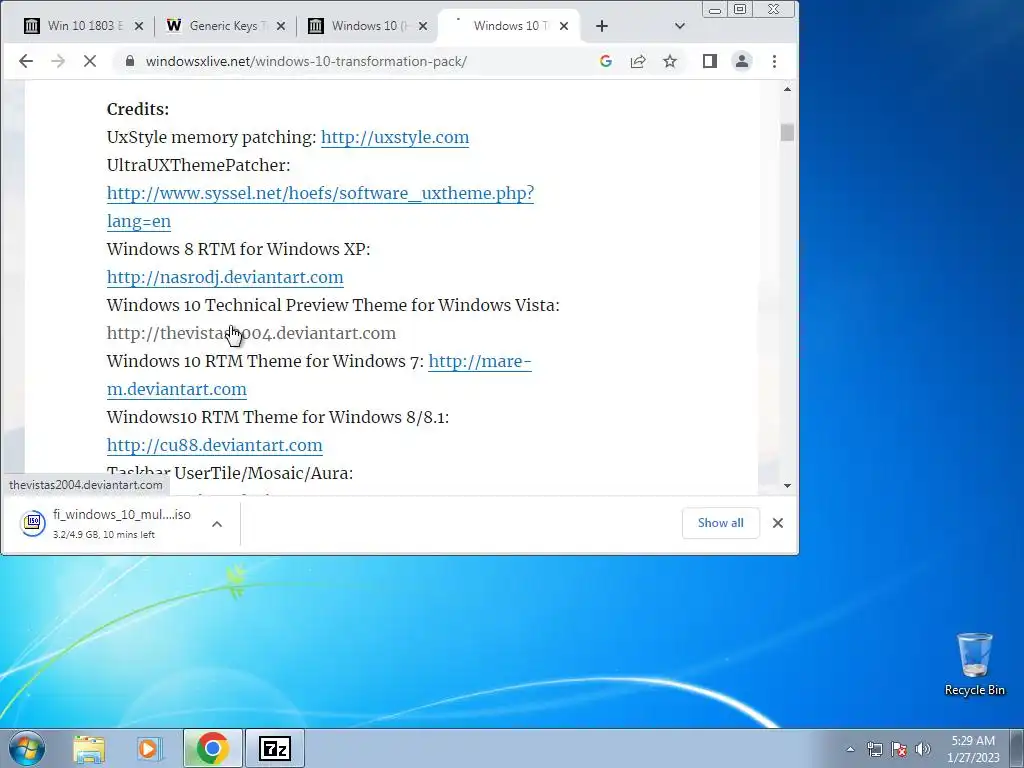Viewport: 1024px width, 768px height.
Task: Switch to the Win 10 1803 tab
Action: point(84,26)
